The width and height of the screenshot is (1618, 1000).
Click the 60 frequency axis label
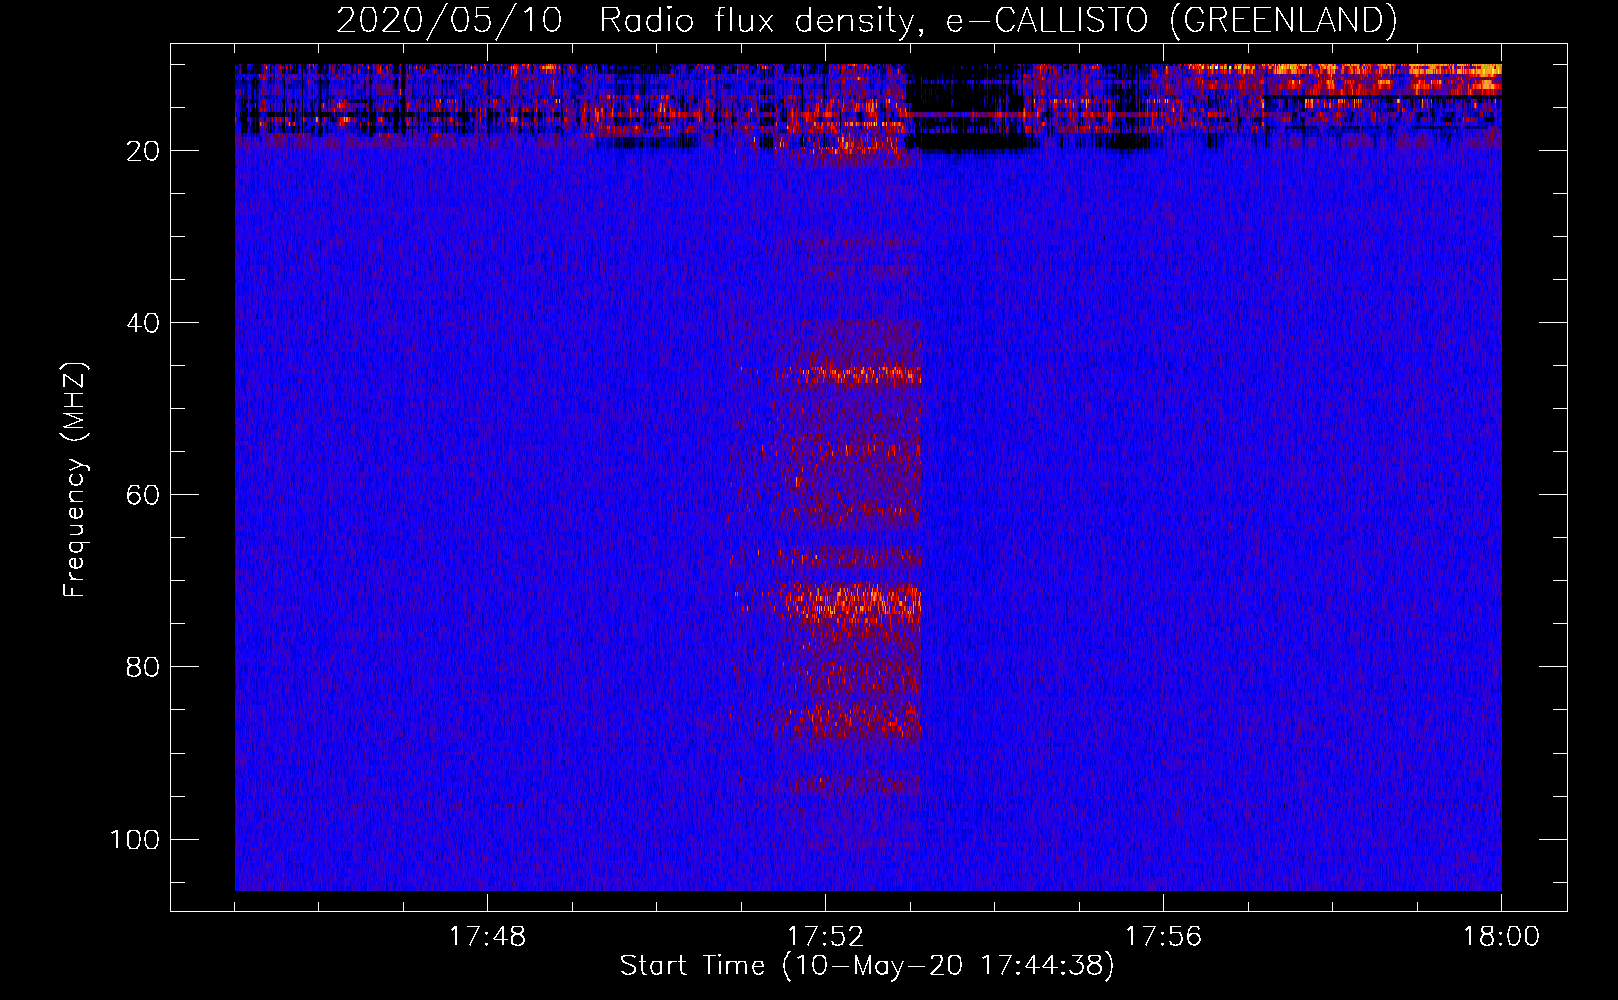point(143,495)
